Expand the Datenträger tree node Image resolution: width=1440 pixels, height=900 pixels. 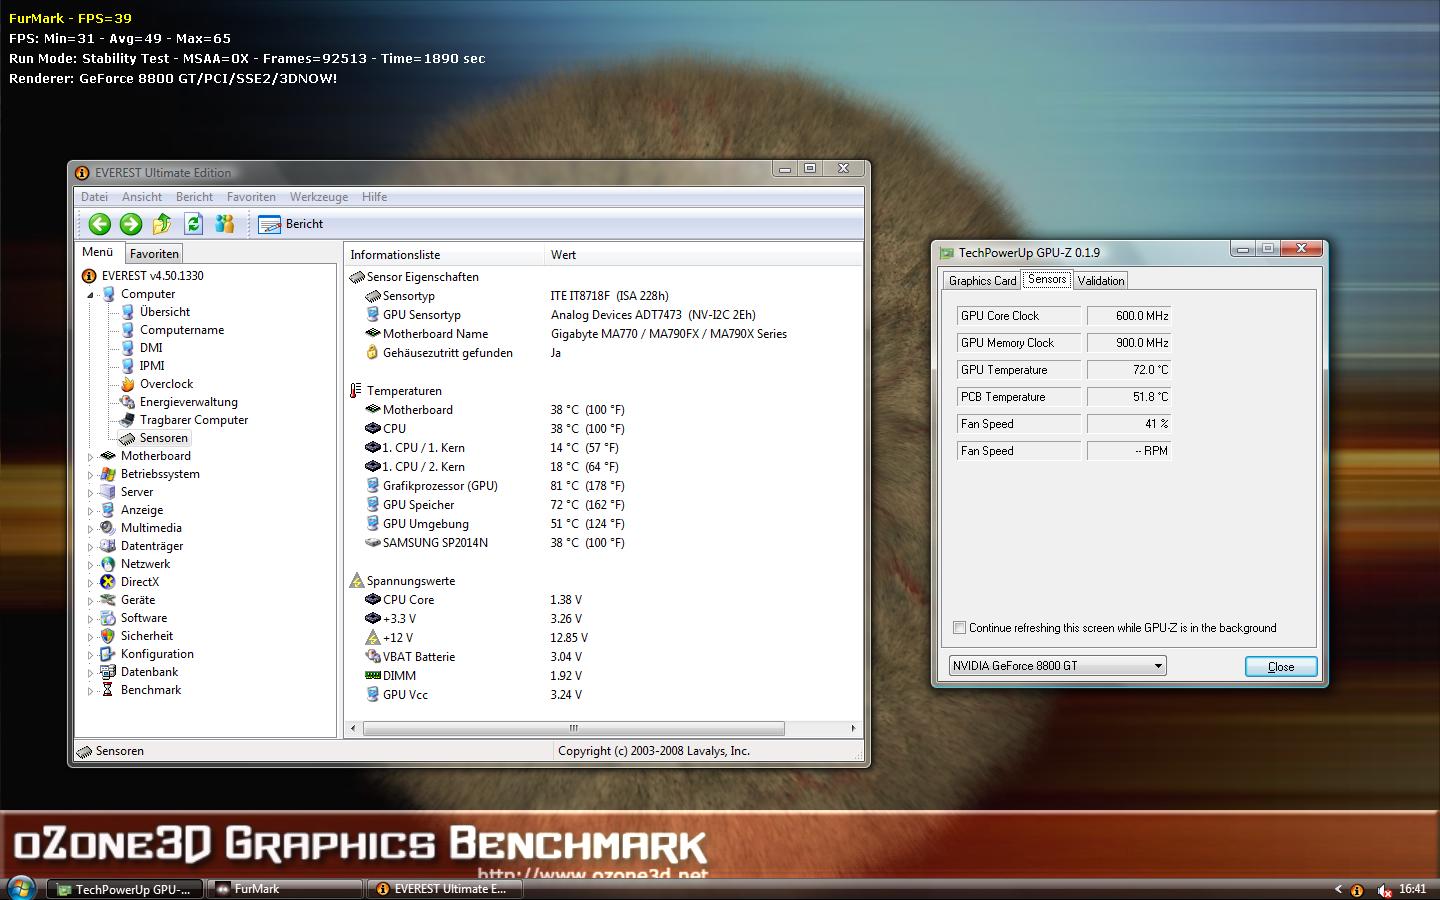coord(90,547)
